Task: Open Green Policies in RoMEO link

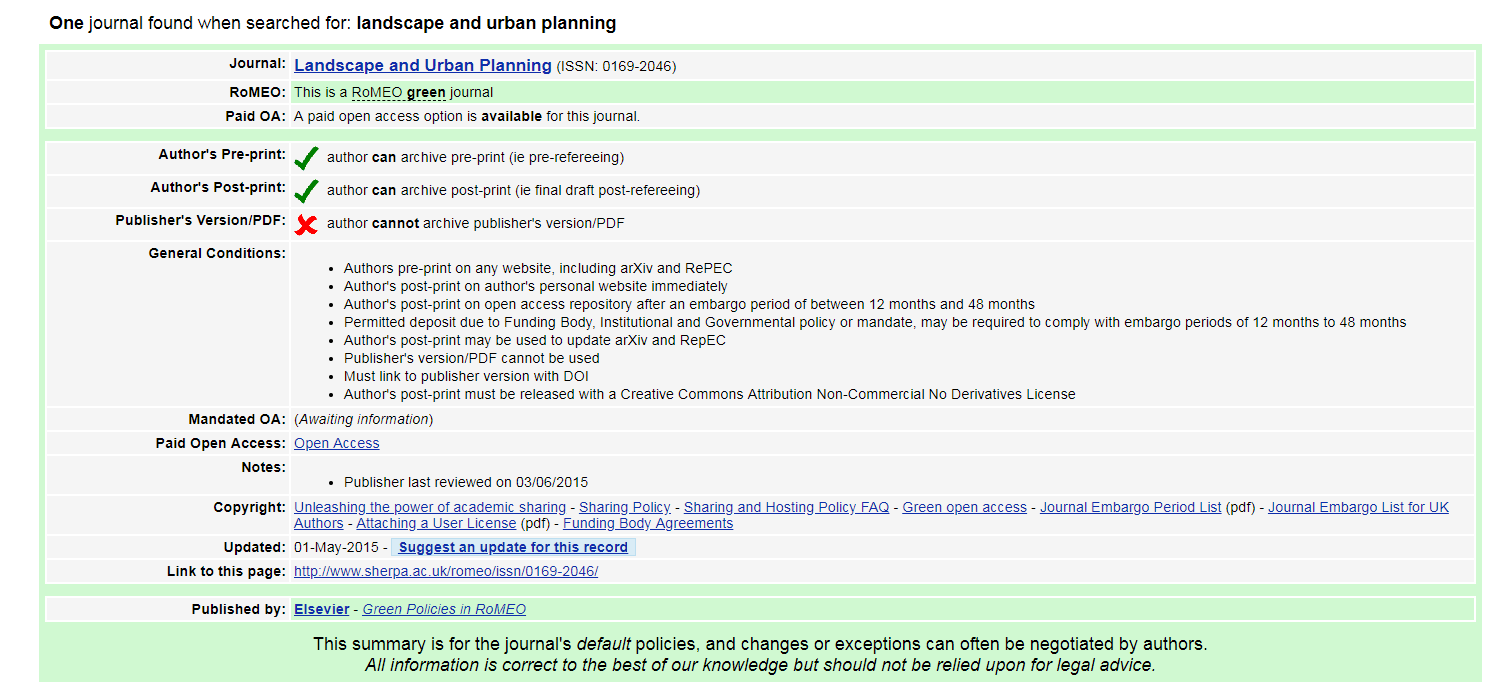Action: tap(443, 610)
